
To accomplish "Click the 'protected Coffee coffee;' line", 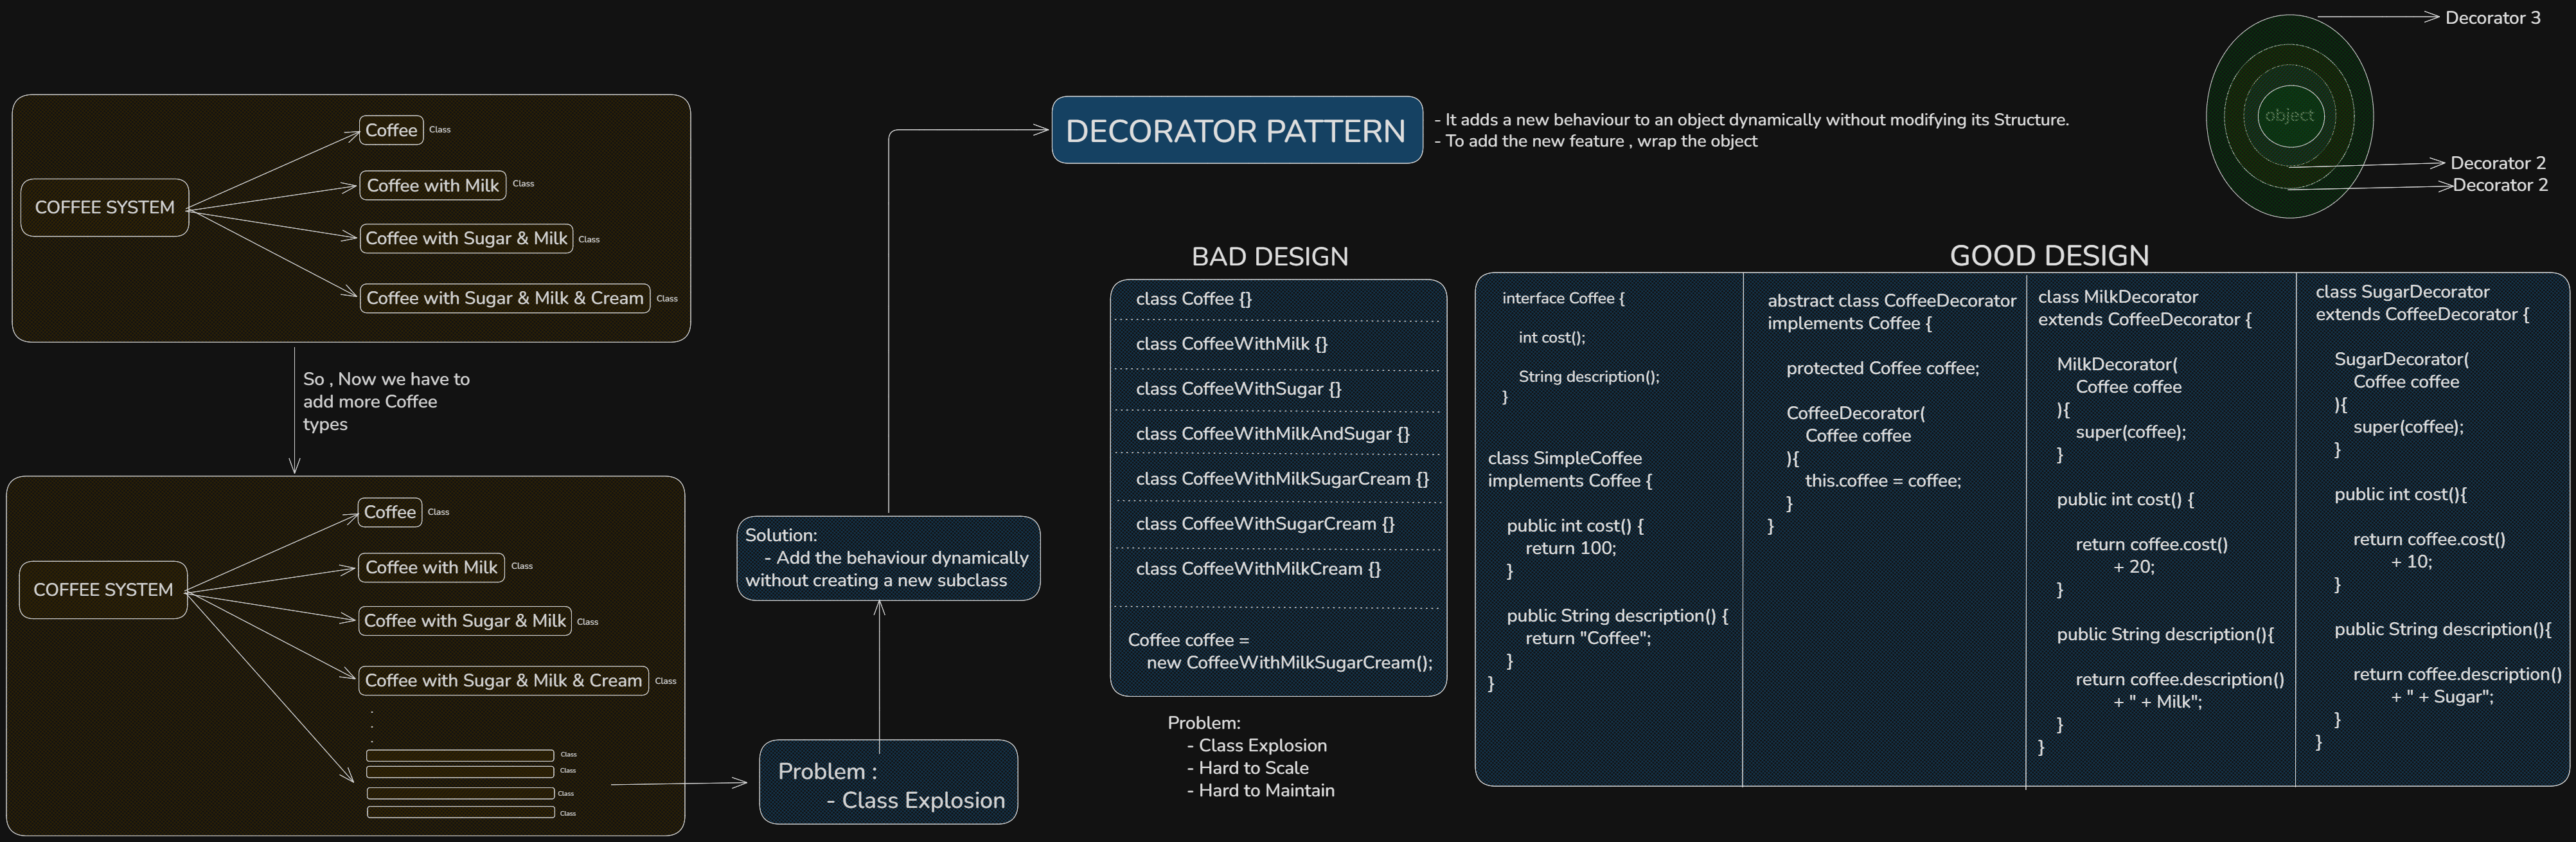I will click(1883, 368).
